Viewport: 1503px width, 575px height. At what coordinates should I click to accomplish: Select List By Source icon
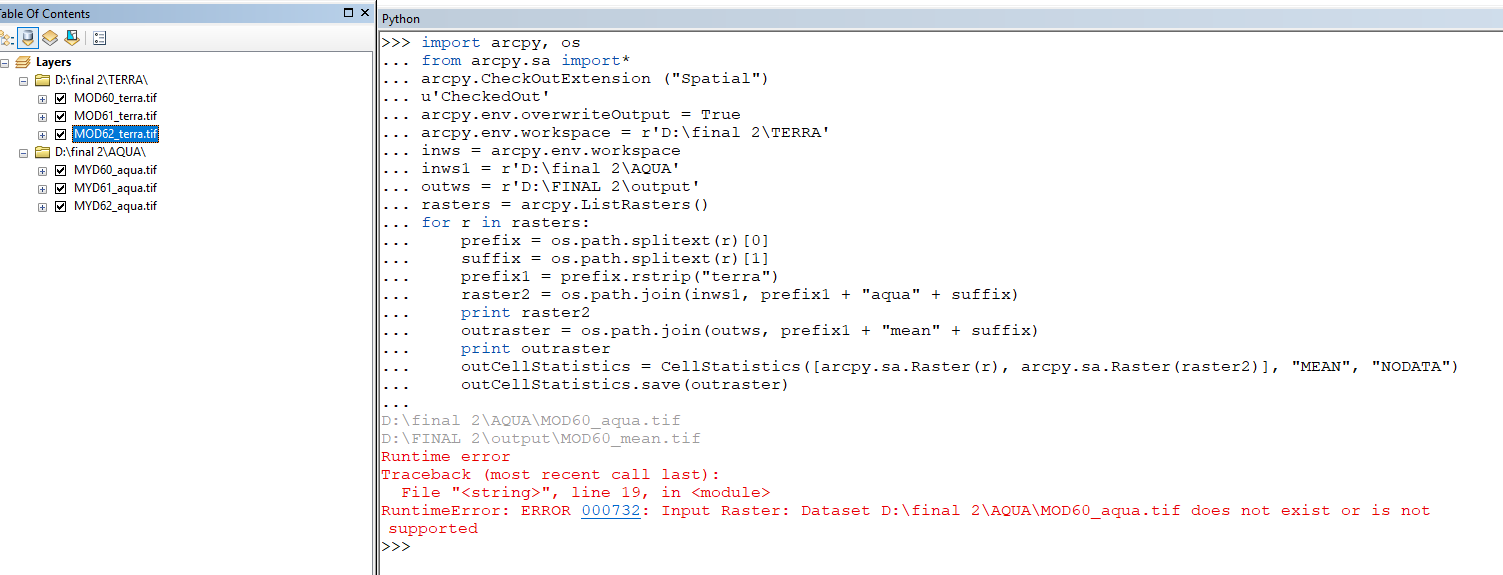(x=28, y=38)
